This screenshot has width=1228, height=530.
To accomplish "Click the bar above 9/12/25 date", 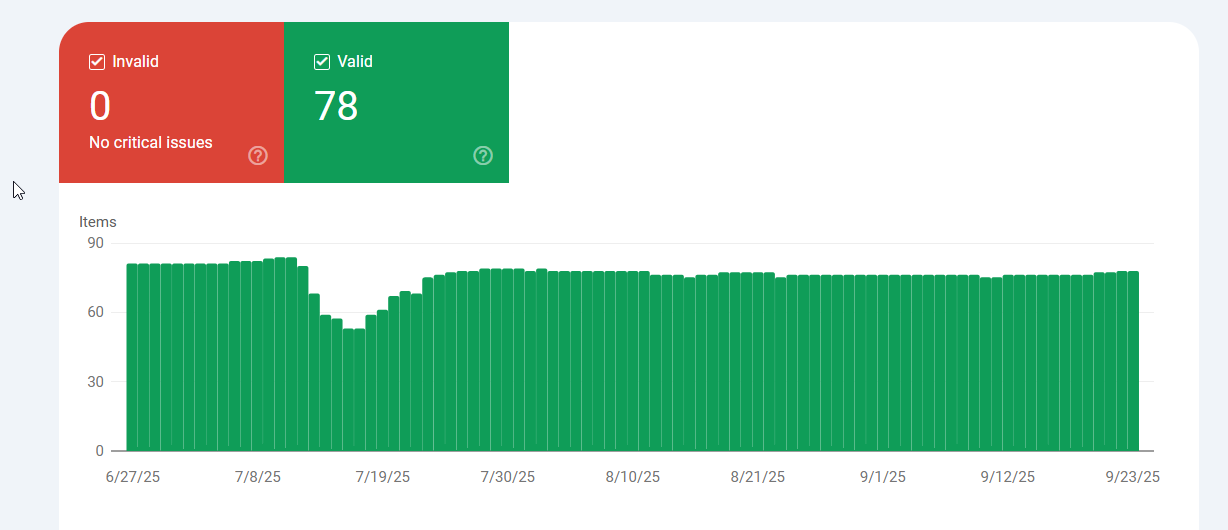I will (x=1008, y=363).
